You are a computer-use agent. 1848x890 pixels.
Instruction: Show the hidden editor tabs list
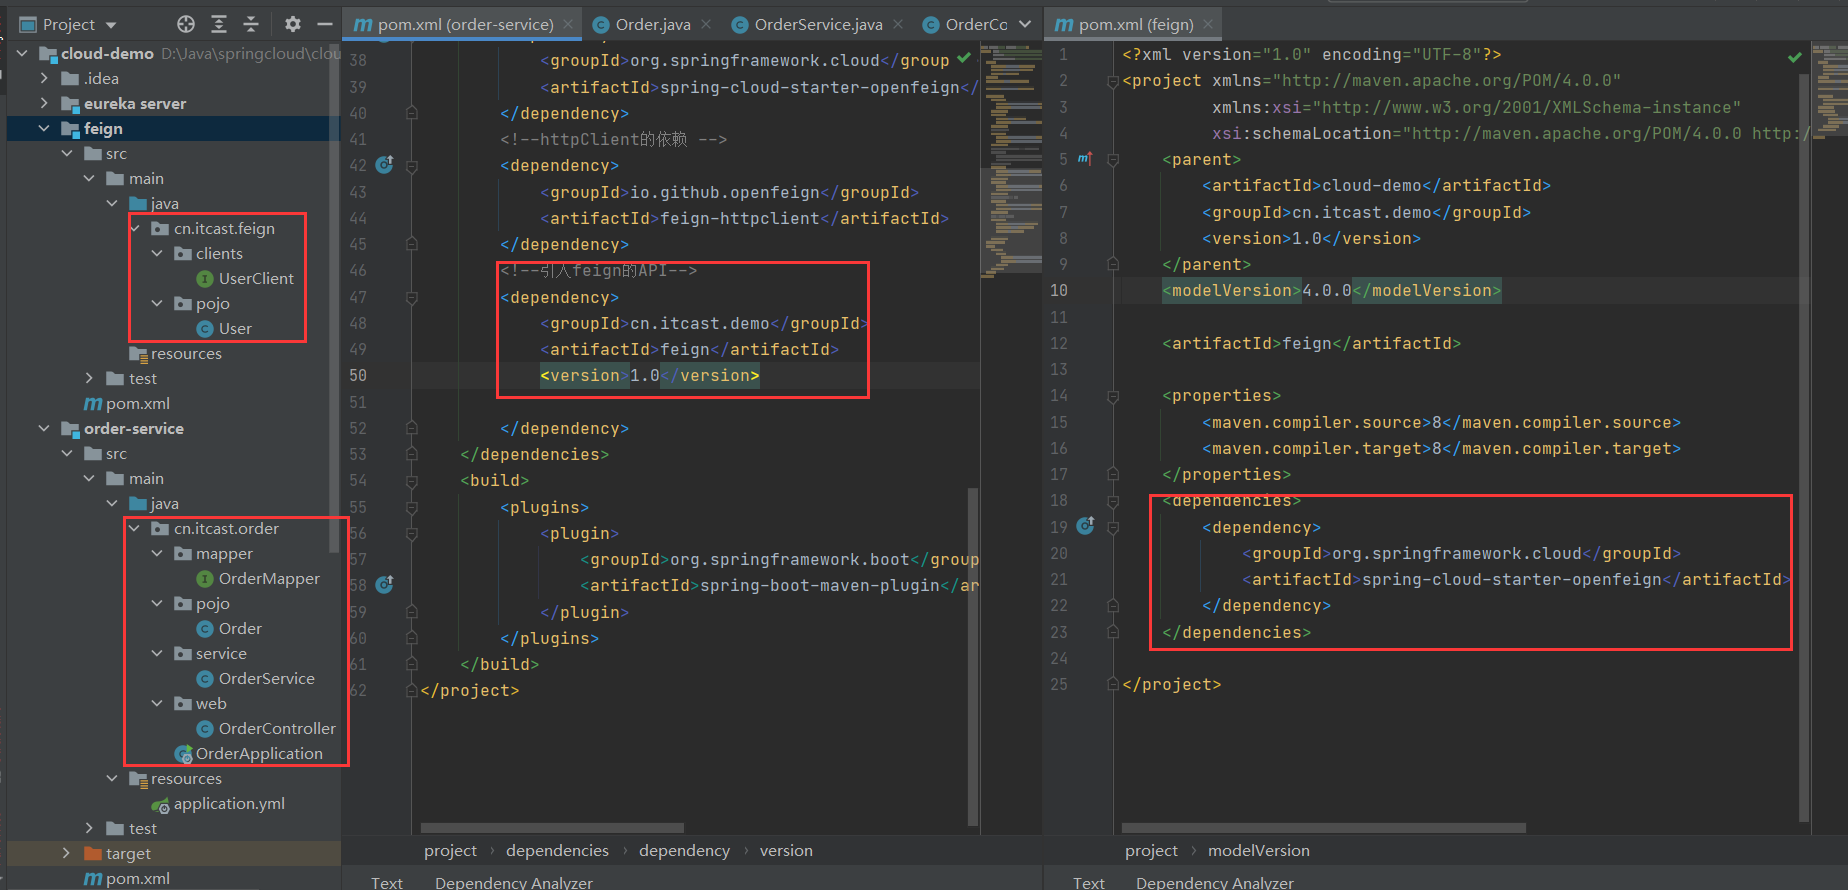(x=1025, y=24)
